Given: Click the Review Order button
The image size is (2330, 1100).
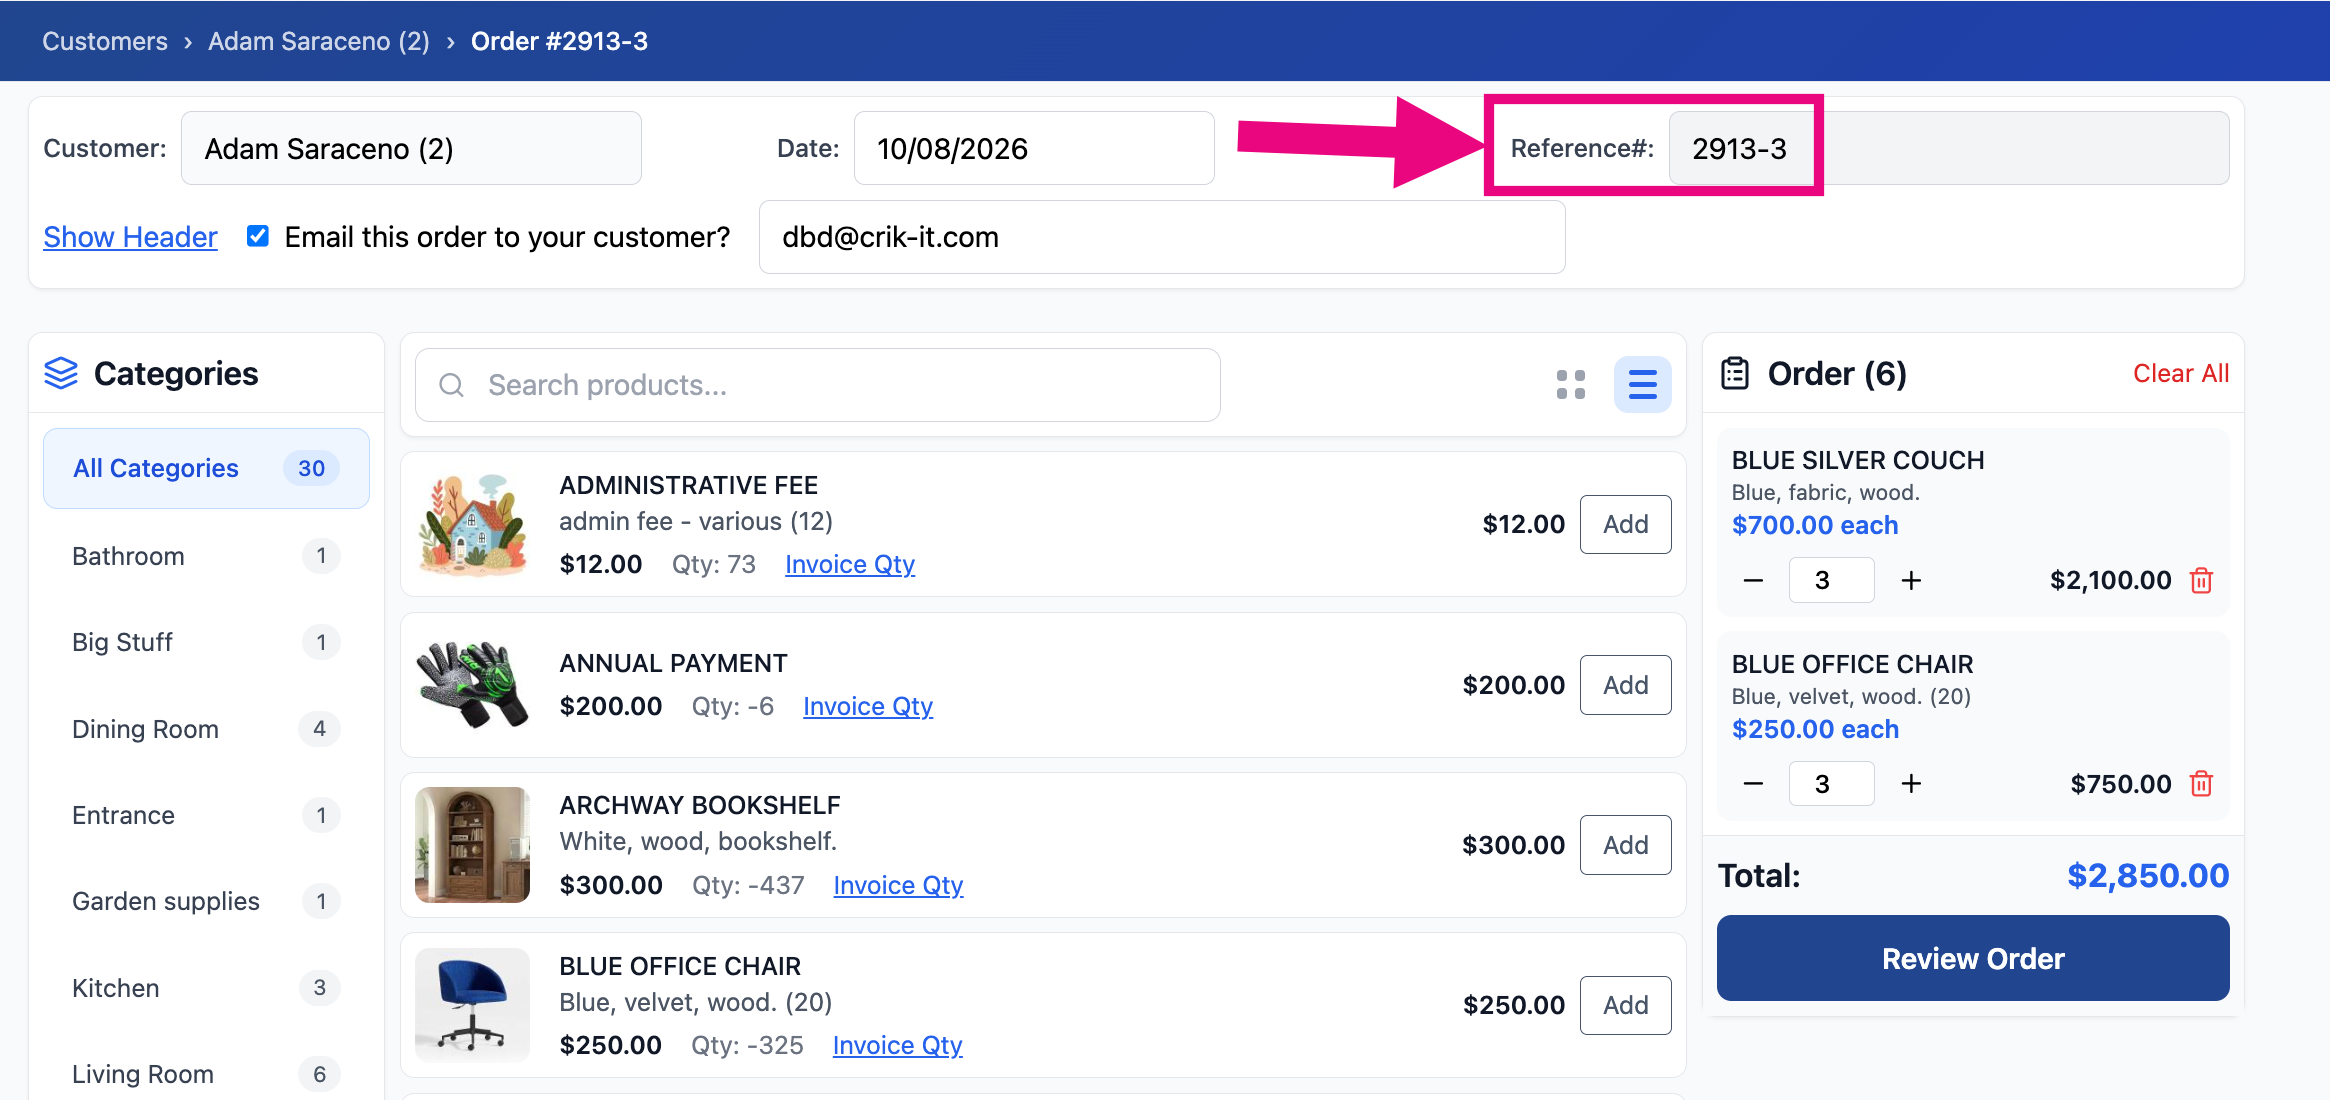Looking at the screenshot, I should (x=1973, y=958).
